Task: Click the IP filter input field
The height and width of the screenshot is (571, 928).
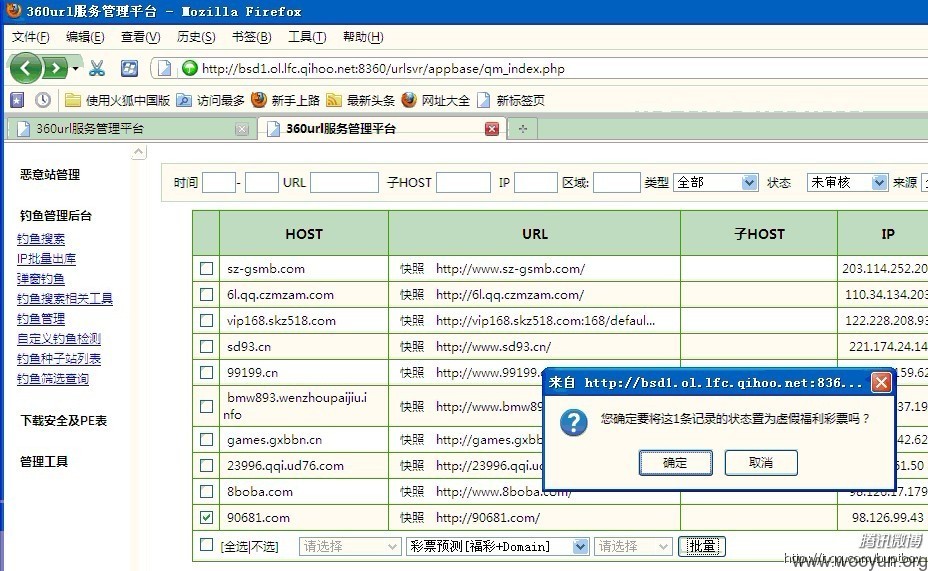Action: 536,182
